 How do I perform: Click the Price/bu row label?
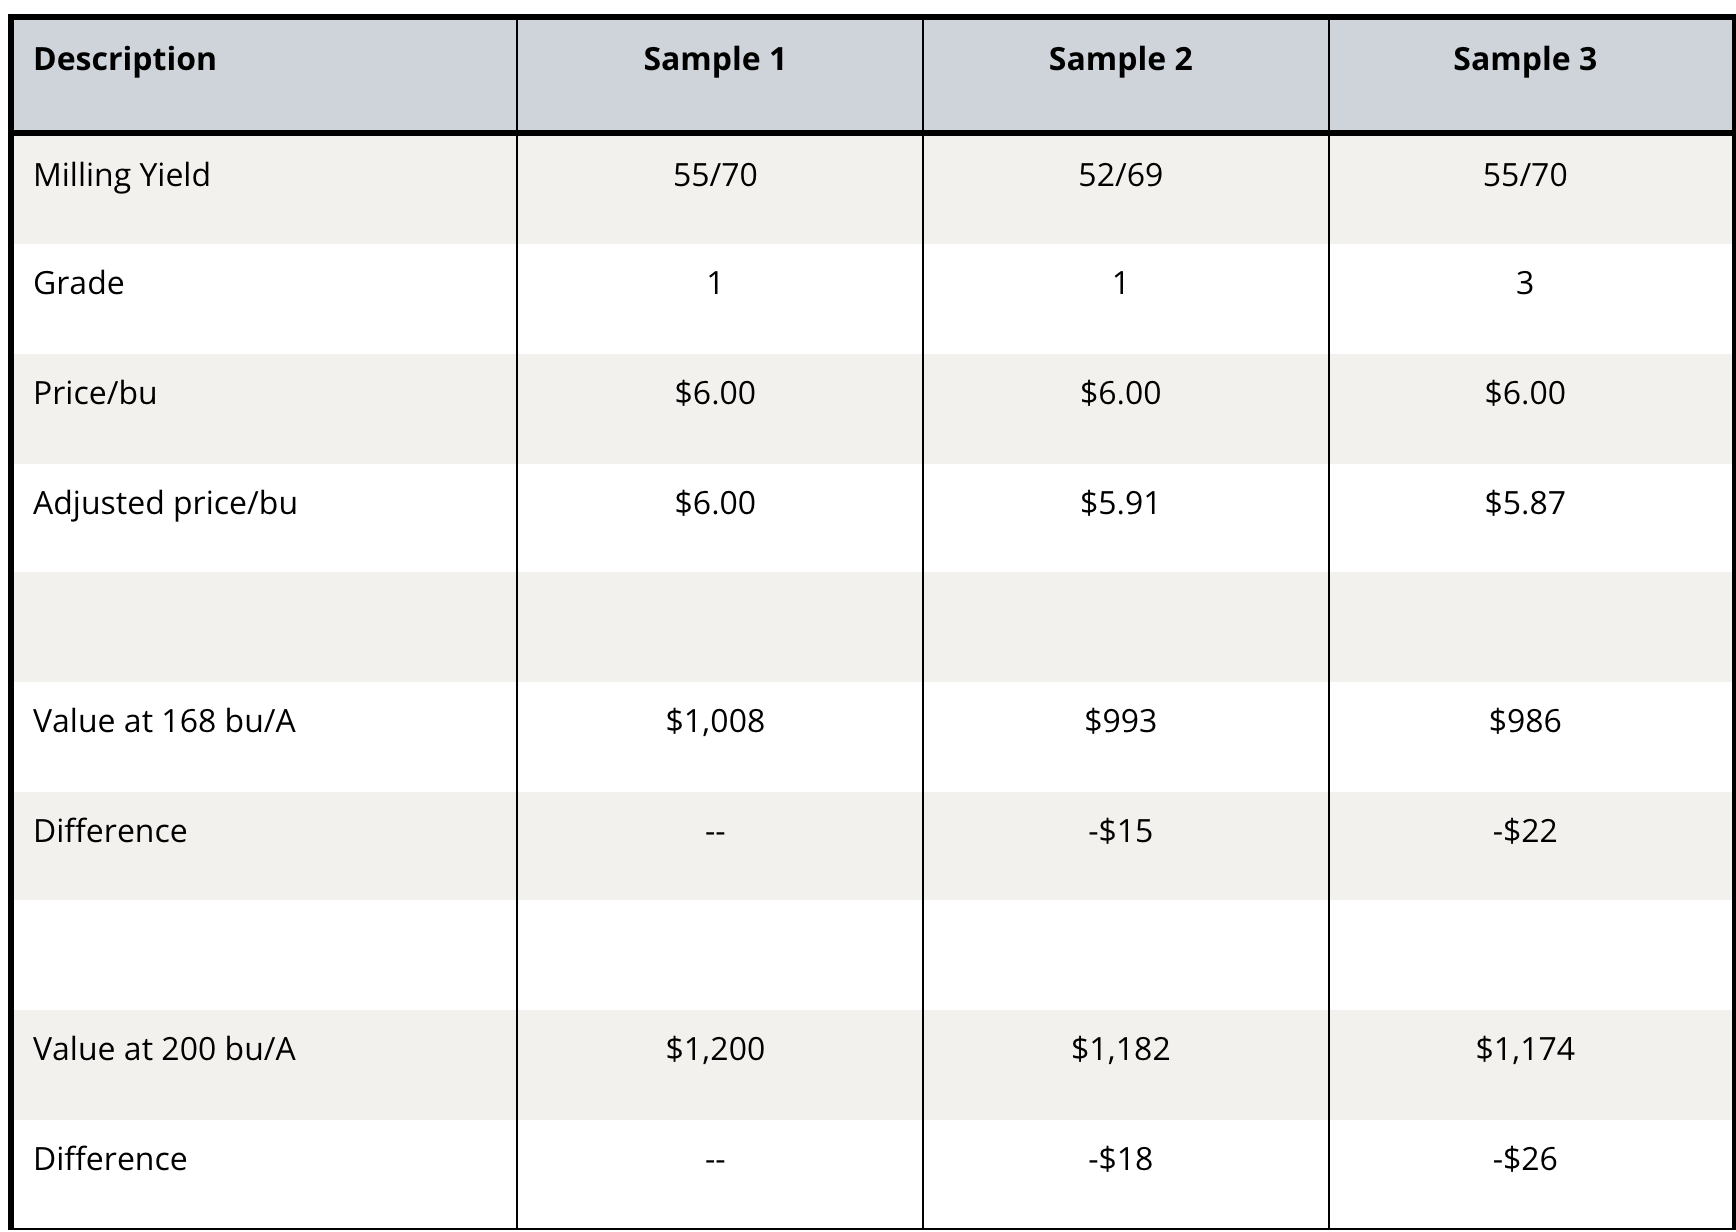pyautogui.click(x=95, y=393)
